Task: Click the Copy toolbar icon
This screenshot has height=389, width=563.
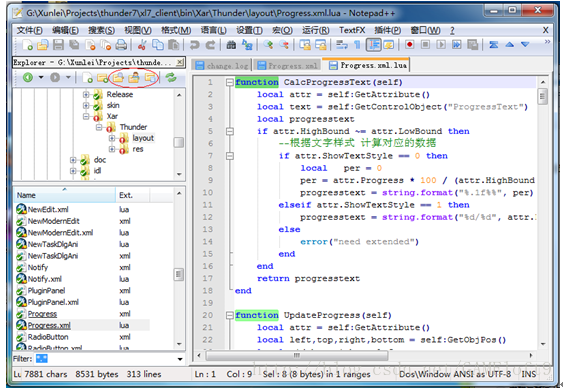Action: click(158, 45)
